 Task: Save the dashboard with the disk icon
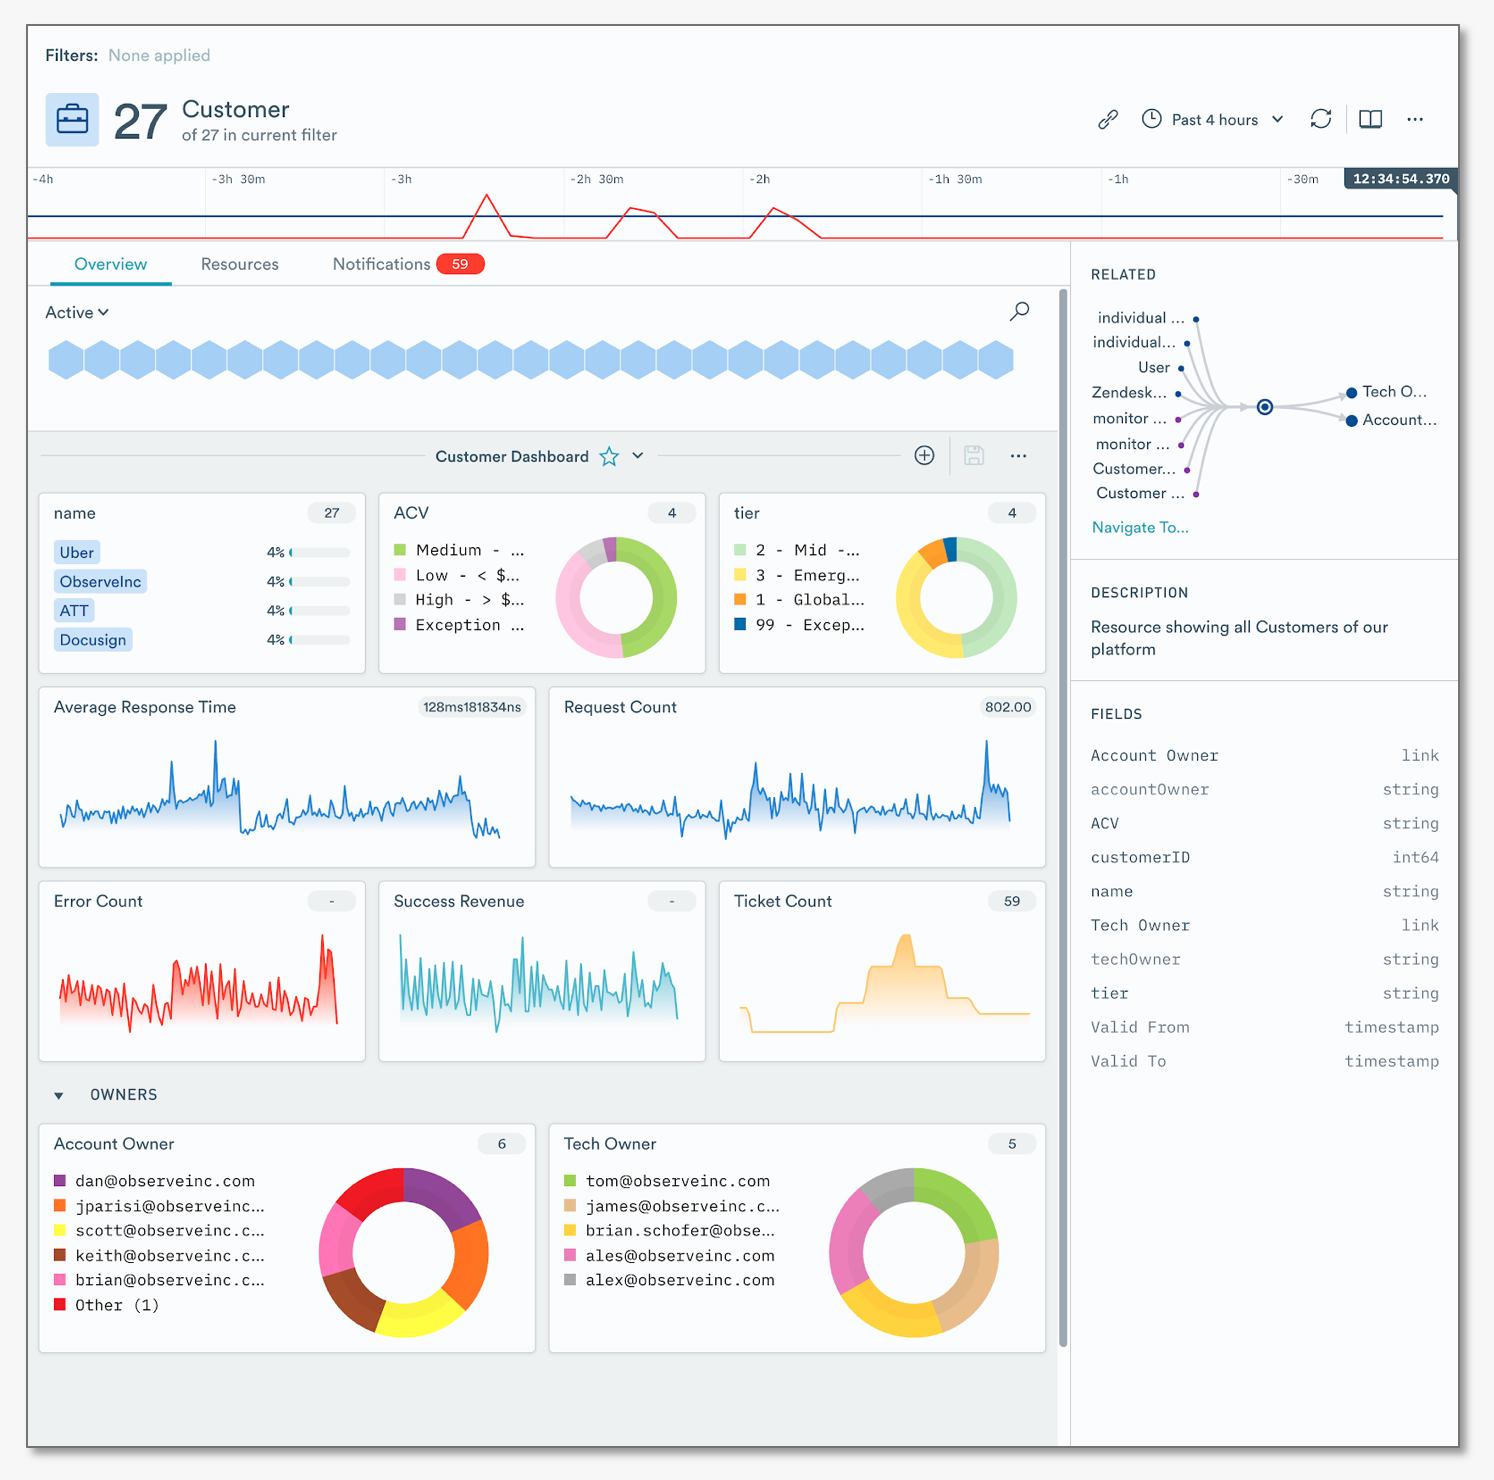974,456
